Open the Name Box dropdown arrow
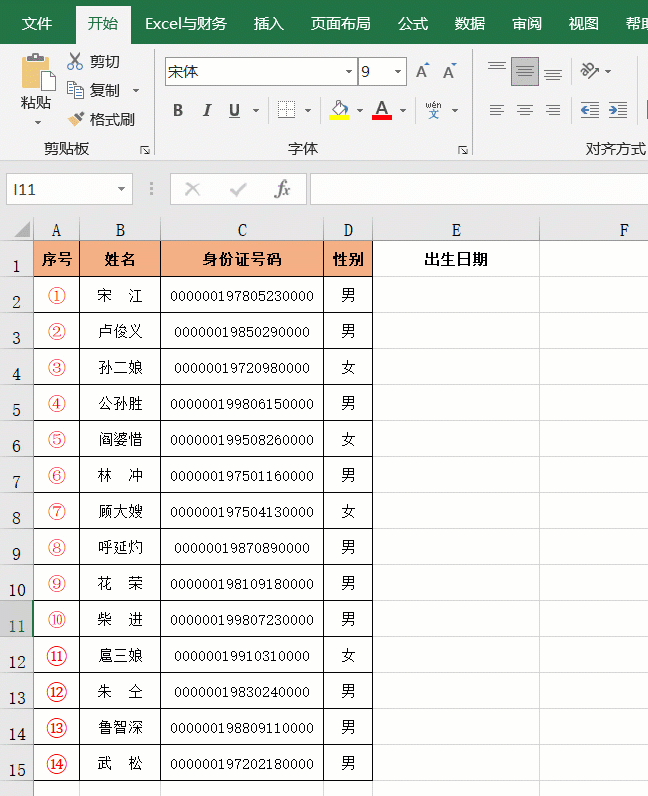 coord(121,189)
